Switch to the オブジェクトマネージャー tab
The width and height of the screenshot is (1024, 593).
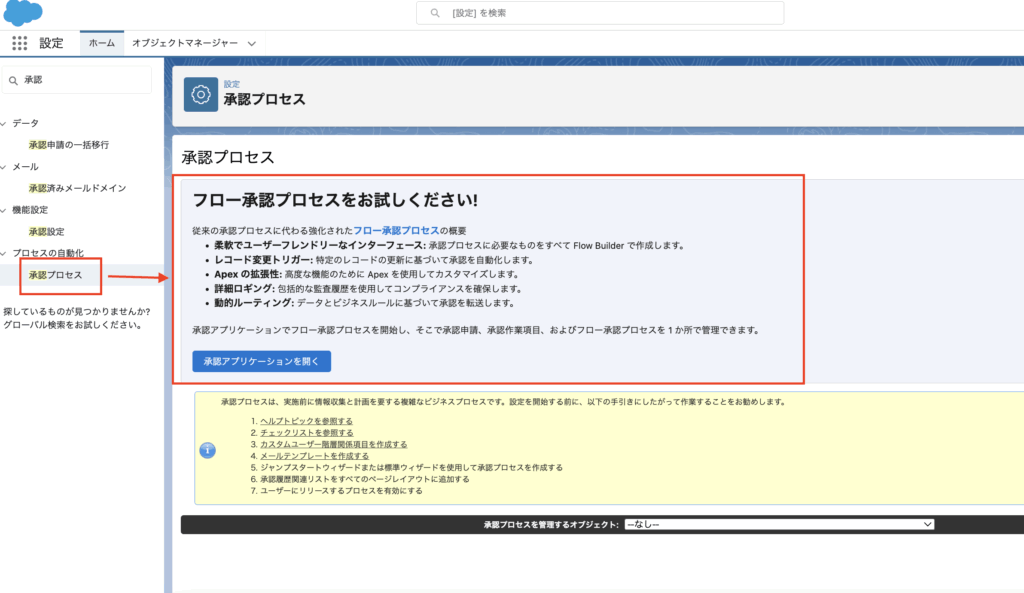pos(184,44)
